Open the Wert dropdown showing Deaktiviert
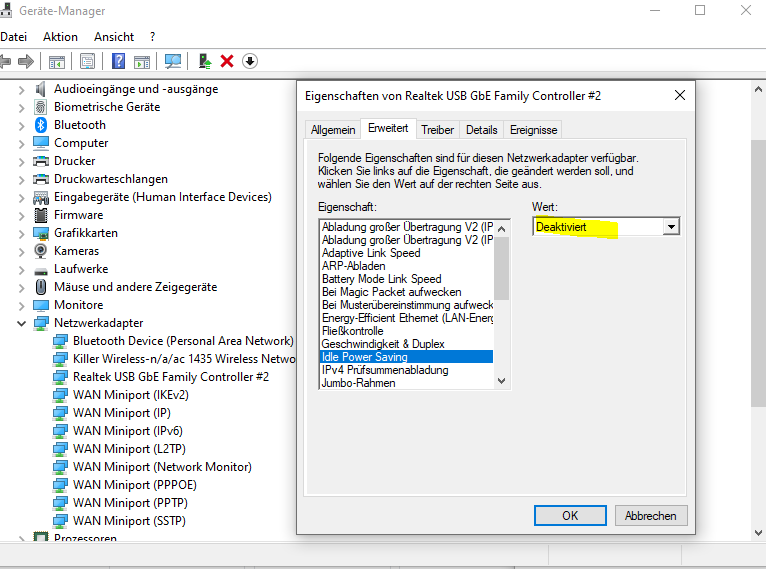Image resolution: width=768 pixels, height=571 pixels. (671, 227)
